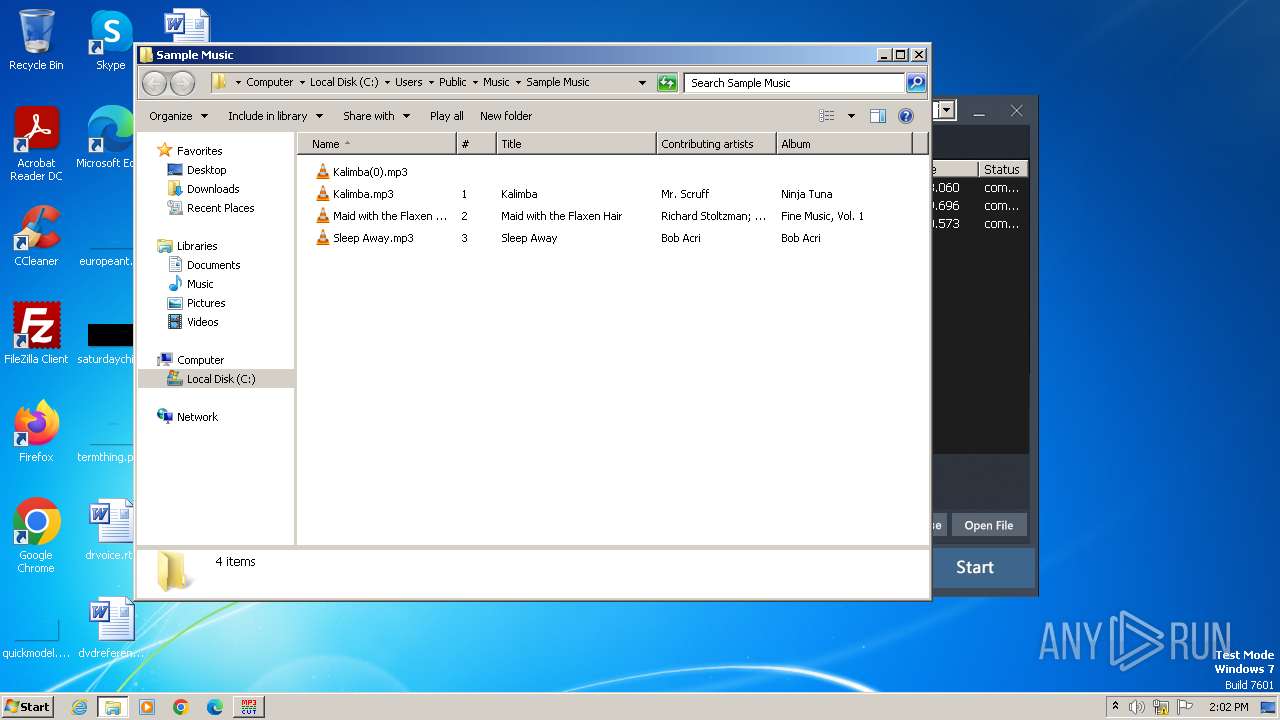Click Play all in the toolbar
The width and height of the screenshot is (1280, 720).
(x=446, y=116)
